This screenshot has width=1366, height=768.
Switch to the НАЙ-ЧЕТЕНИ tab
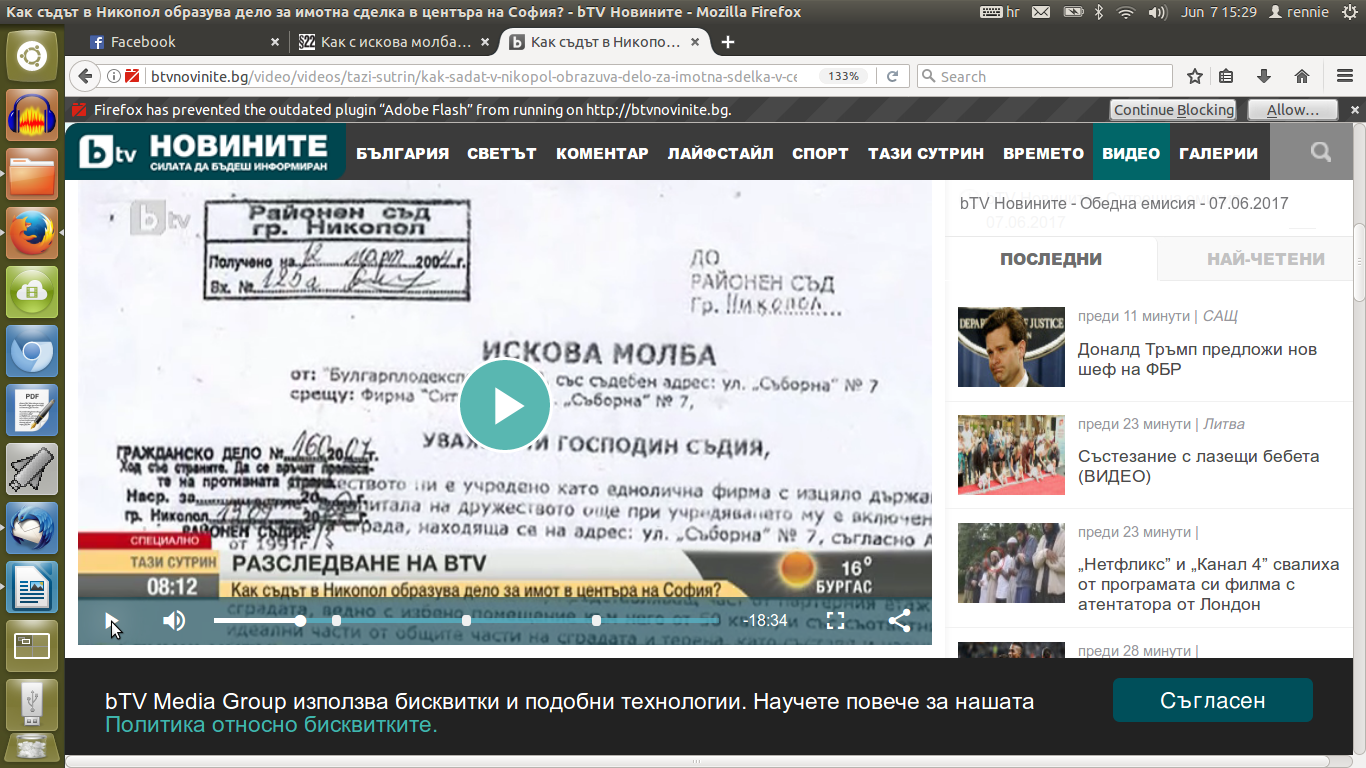pyautogui.click(x=1265, y=259)
